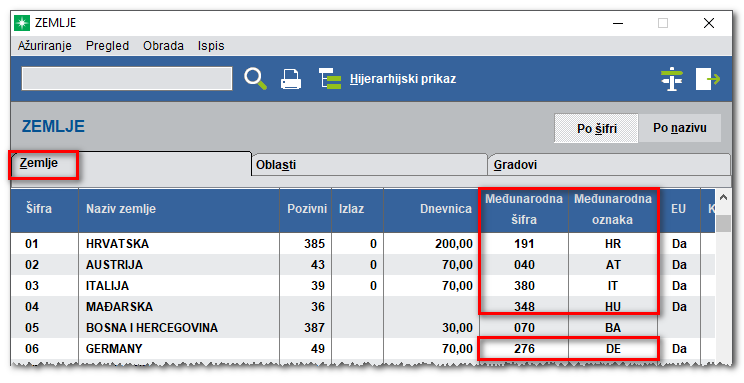744x383 pixels.
Task: Open the Hijerarhijski prikaz tree icon
Action: 330,78
